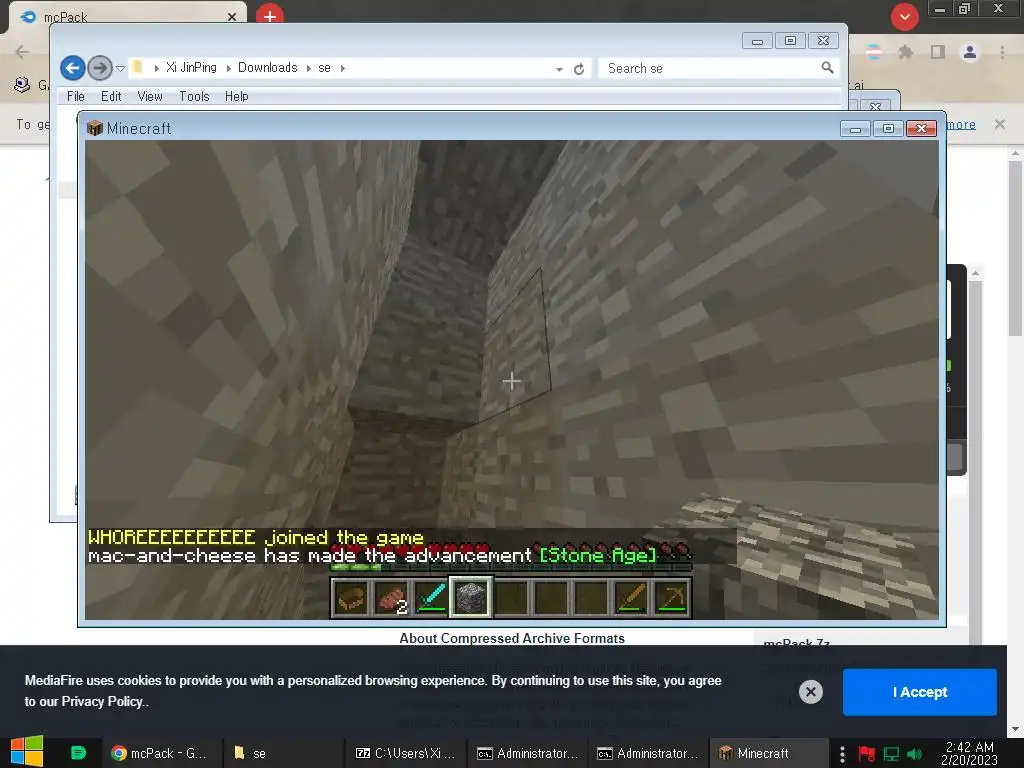The image size is (1024, 768).
Task: Click the network monitor tray icon
Action: (891, 754)
